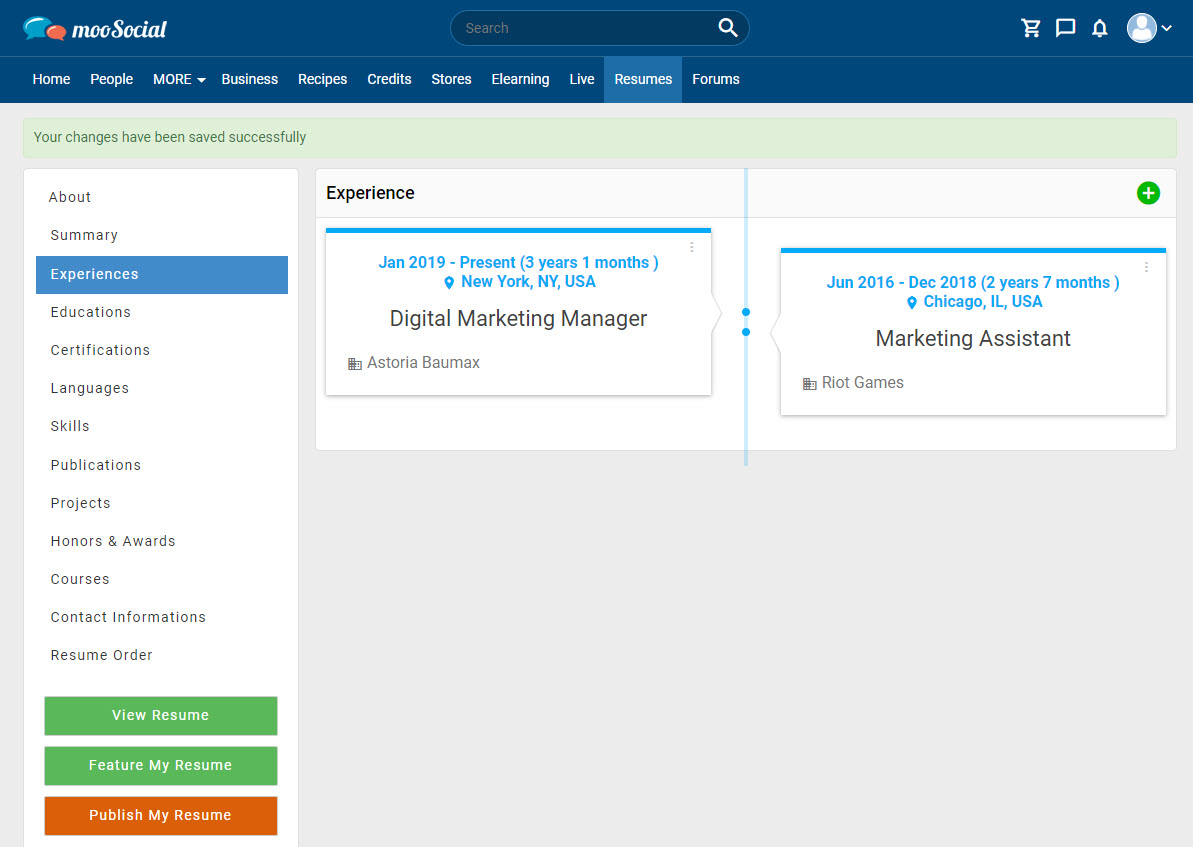Click the Chicago, IL, USA location
Viewport: 1193px width, 847px height.
pos(983,301)
